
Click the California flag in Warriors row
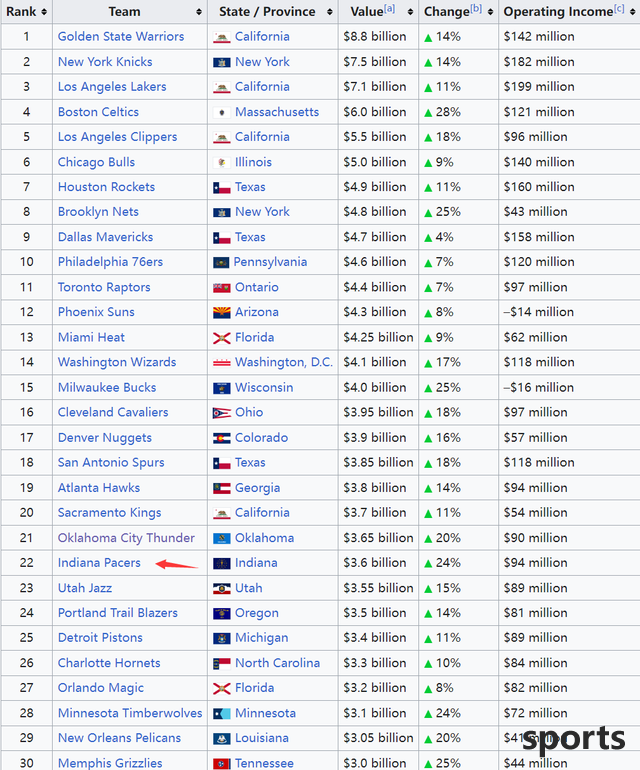(222, 37)
